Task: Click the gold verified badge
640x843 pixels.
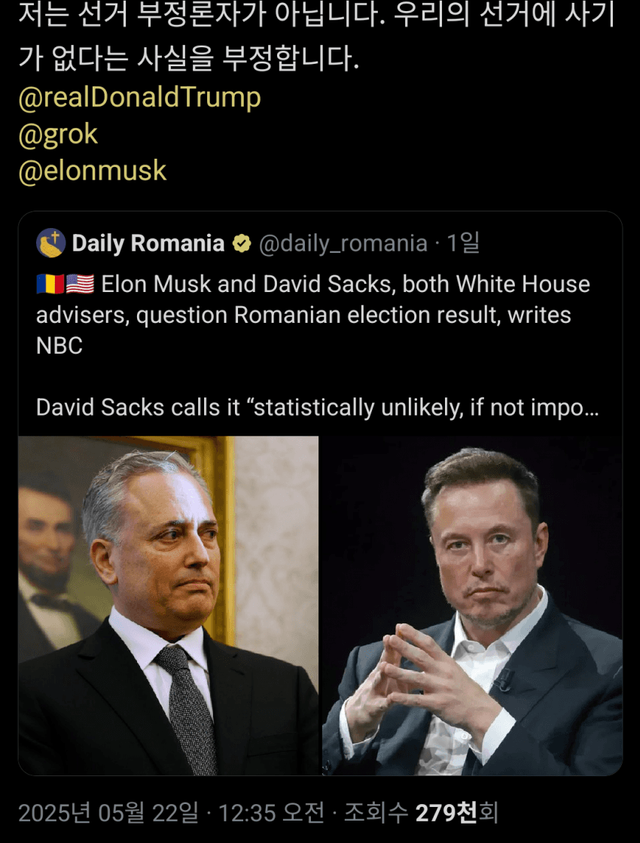Action: (x=242, y=243)
